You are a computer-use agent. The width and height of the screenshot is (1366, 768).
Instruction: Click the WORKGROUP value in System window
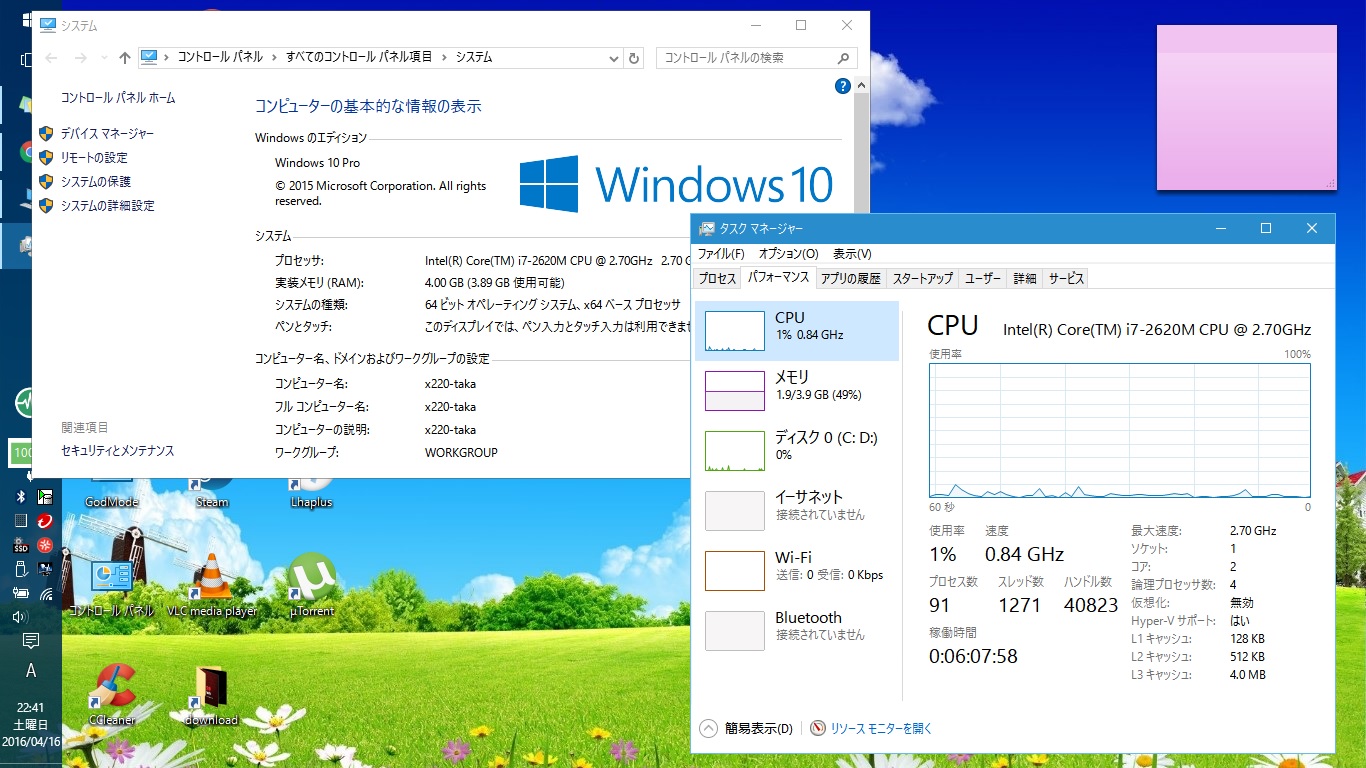coord(461,453)
